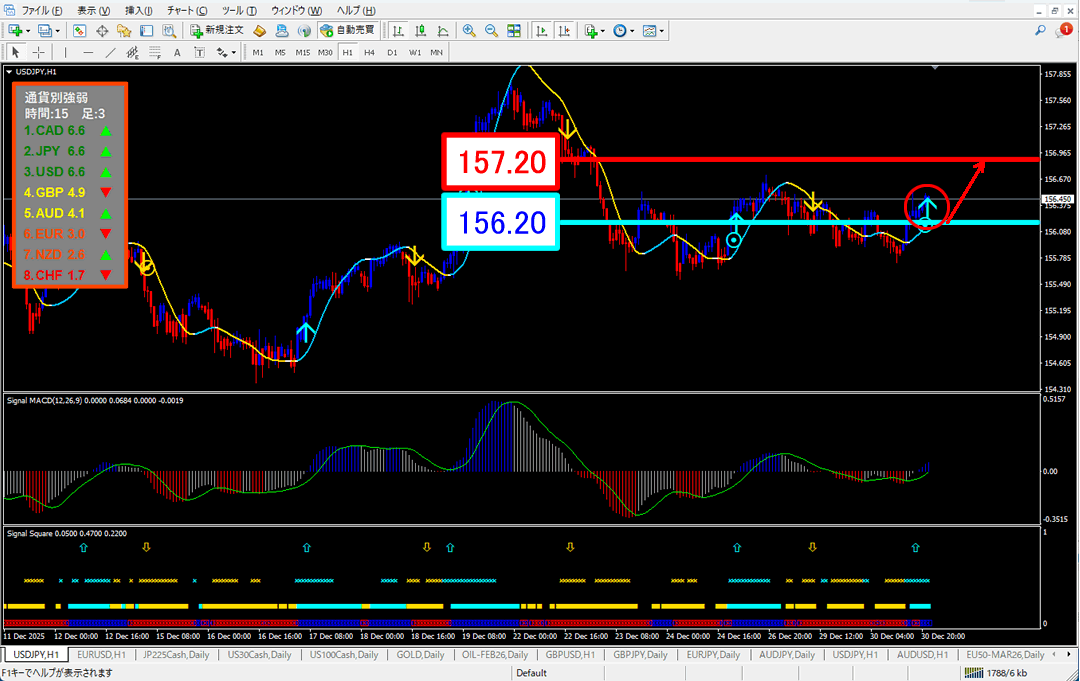Toggle the 自動売買 auto-trading button

click(x=350, y=31)
